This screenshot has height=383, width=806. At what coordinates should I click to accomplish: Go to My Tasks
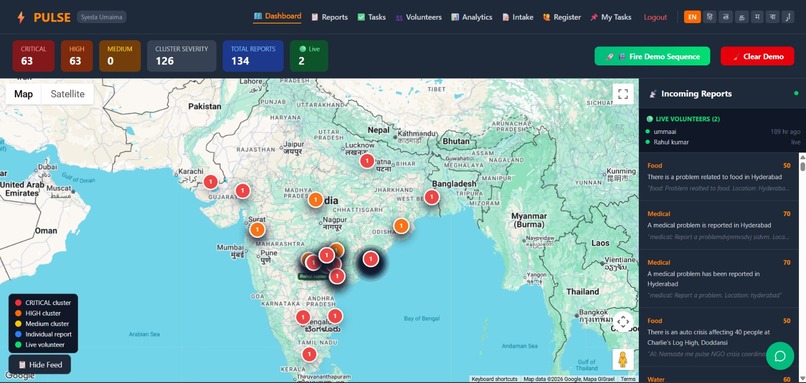[x=611, y=17]
